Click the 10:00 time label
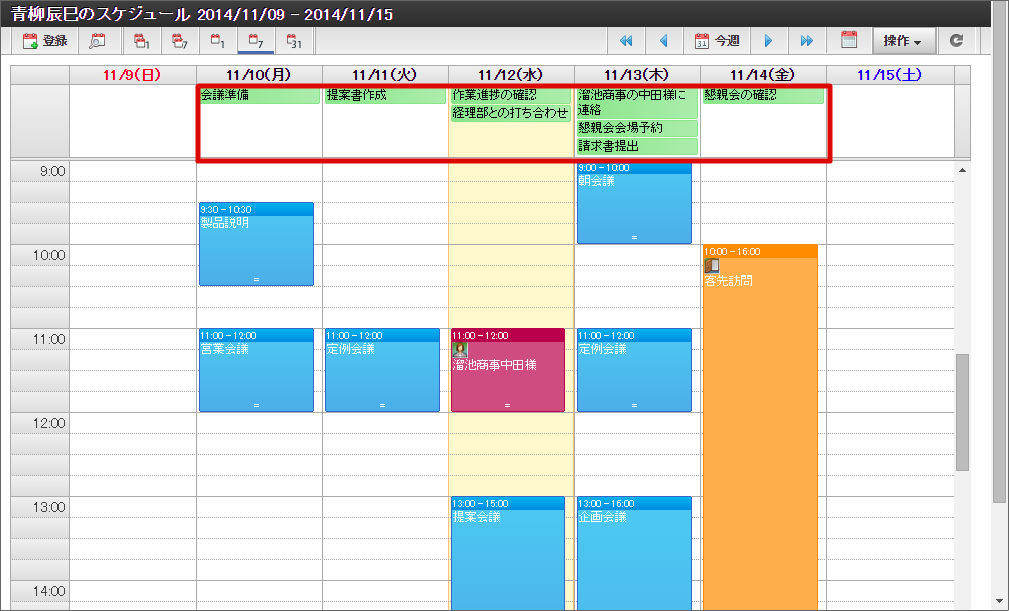The height and width of the screenshot is (611, 1009). (49, 255)
